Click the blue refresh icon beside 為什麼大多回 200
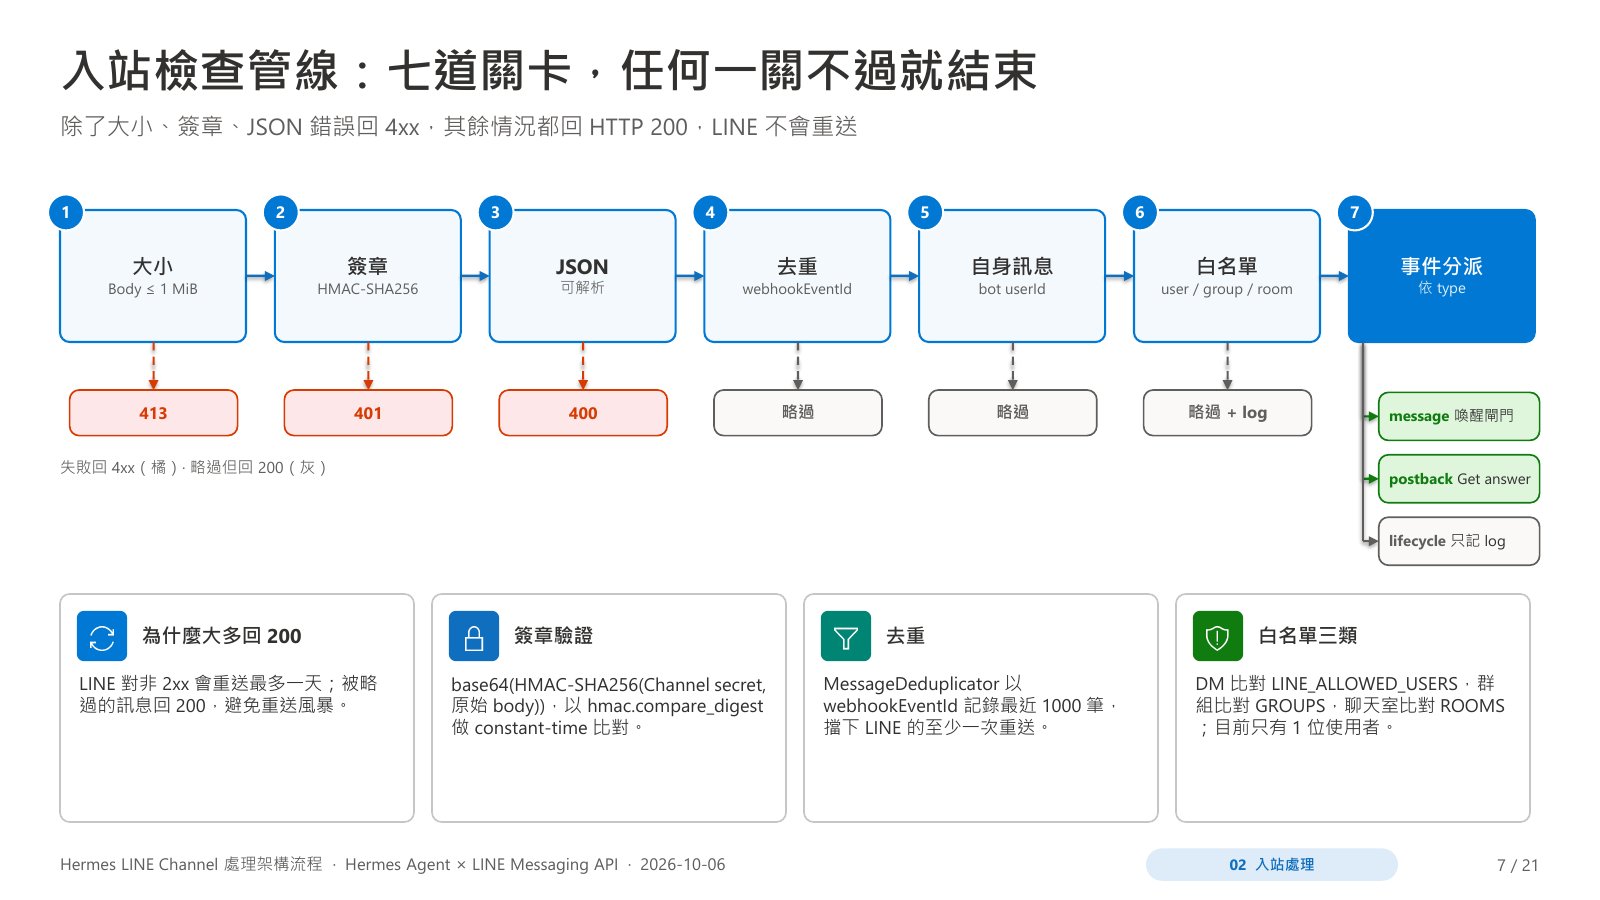1600x900 pixels. 102,636
